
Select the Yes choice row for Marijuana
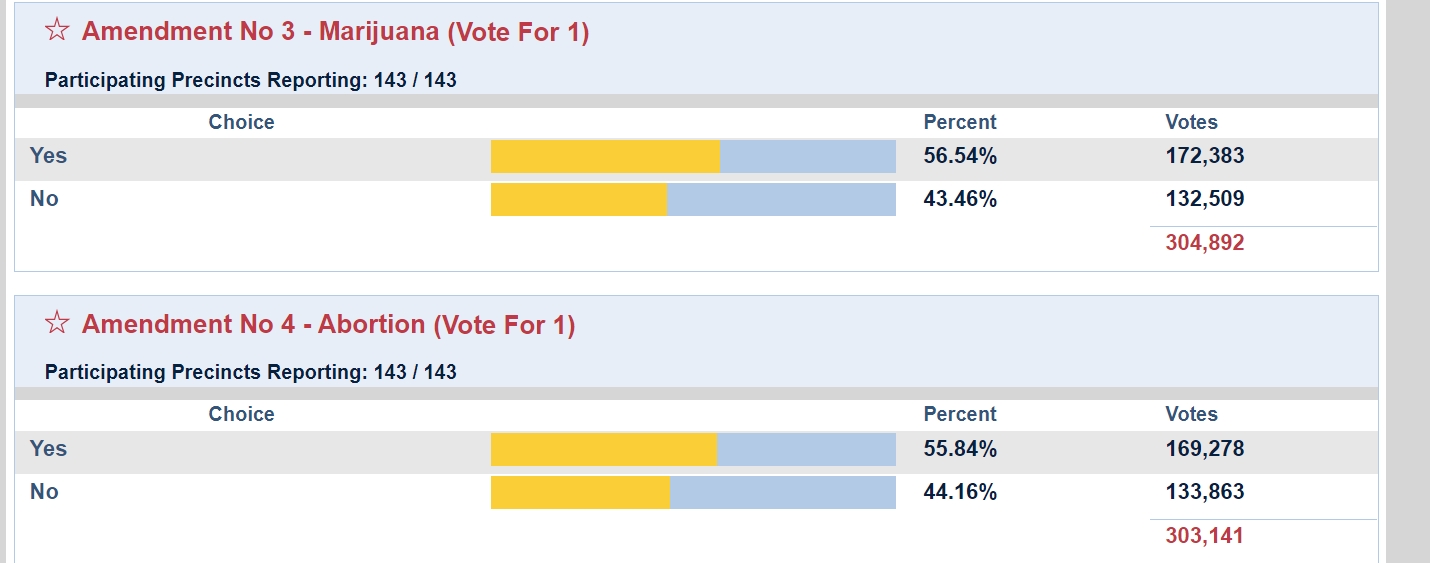click(49, 156)
